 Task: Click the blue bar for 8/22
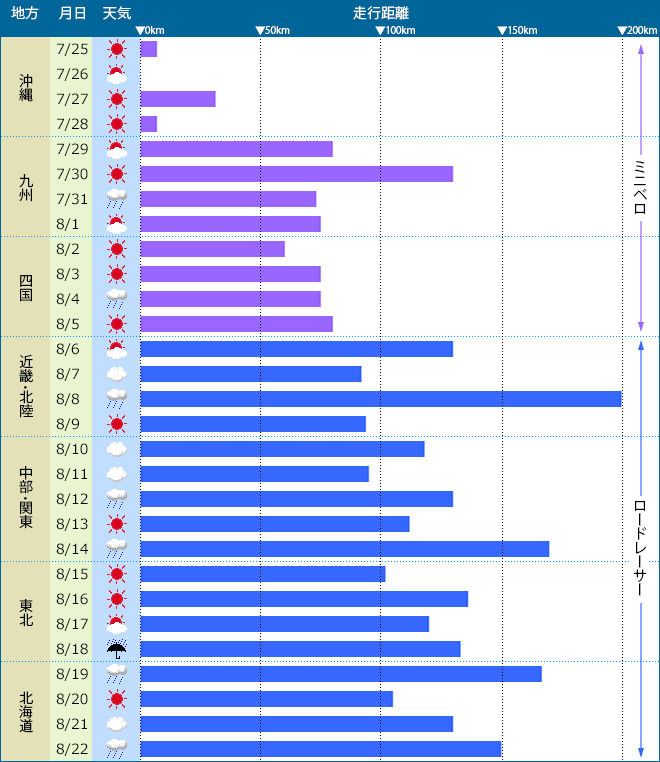(x=321, y=749)
